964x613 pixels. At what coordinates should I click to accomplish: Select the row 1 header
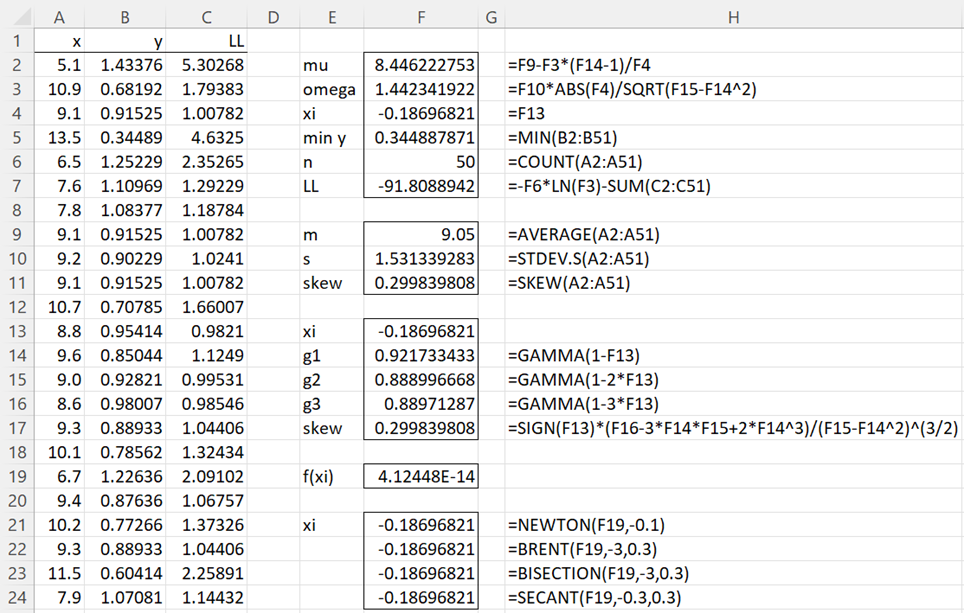[x=16, y=41]
